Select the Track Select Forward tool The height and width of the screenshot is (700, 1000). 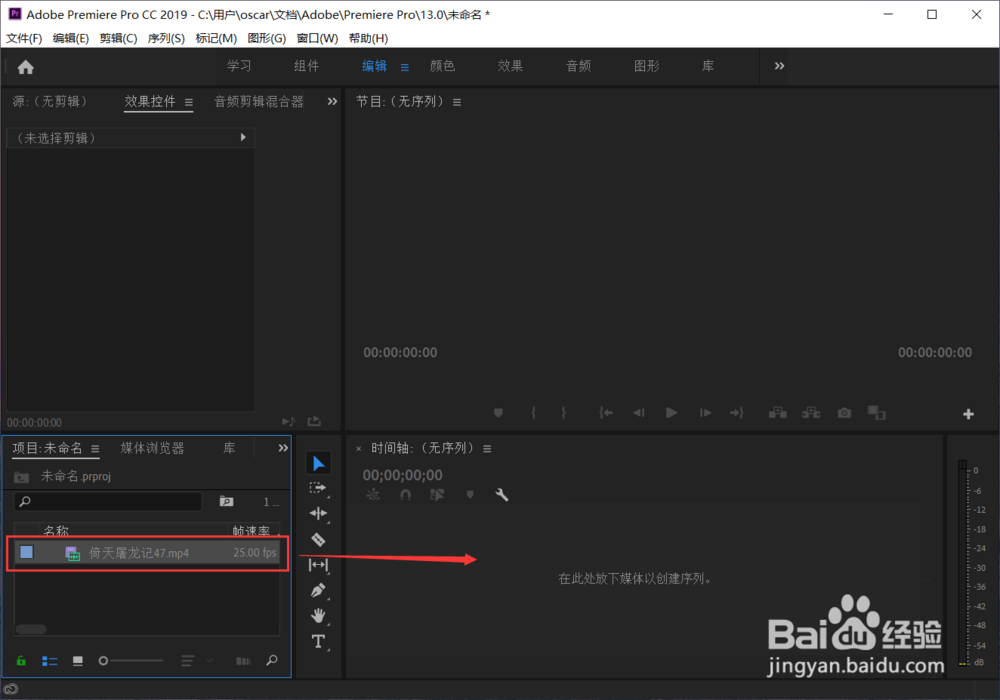(318, 488)
